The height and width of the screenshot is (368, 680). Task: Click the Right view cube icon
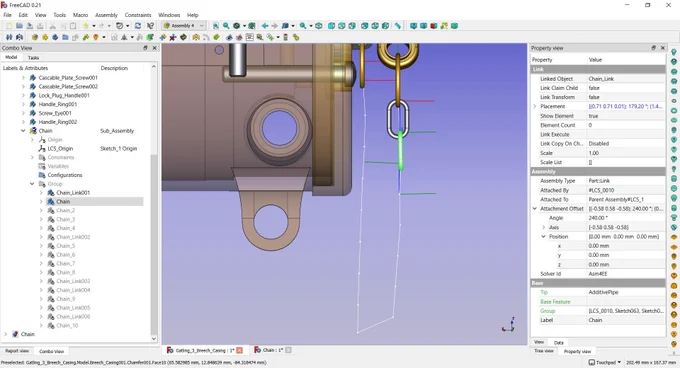point(352,26)
